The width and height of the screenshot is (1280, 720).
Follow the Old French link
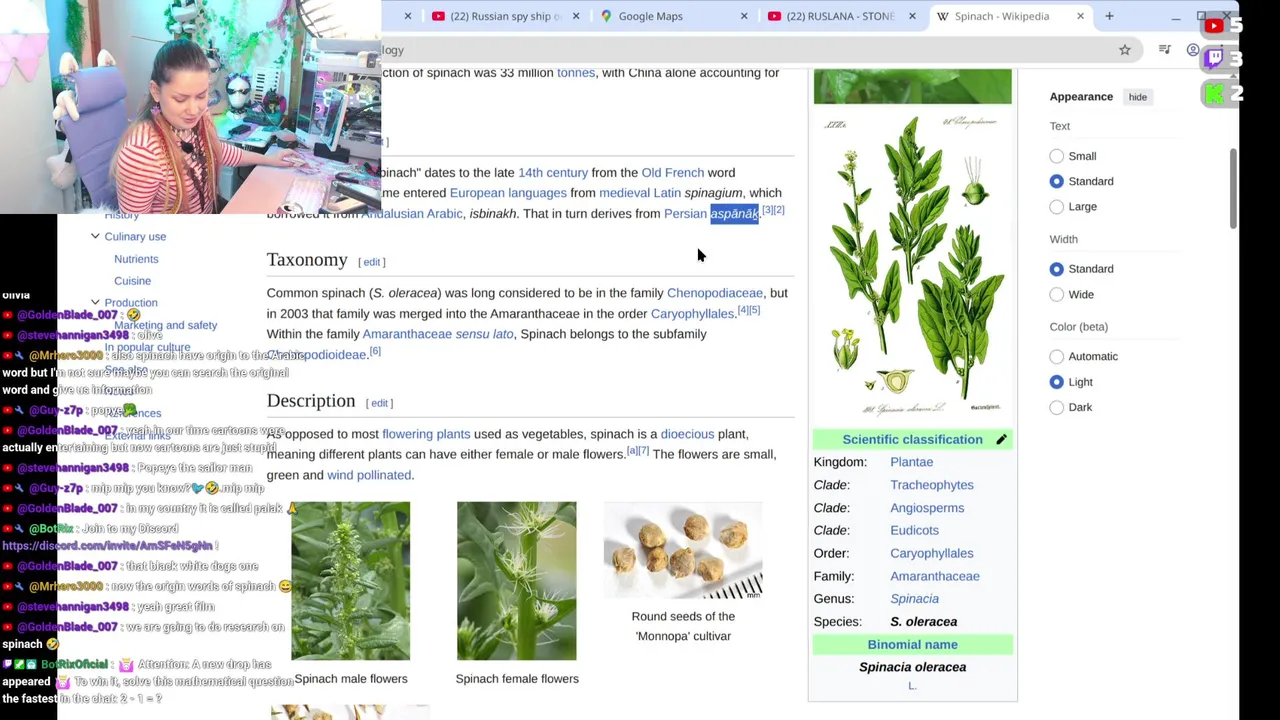pyautogui.click(x=672, y=173)
